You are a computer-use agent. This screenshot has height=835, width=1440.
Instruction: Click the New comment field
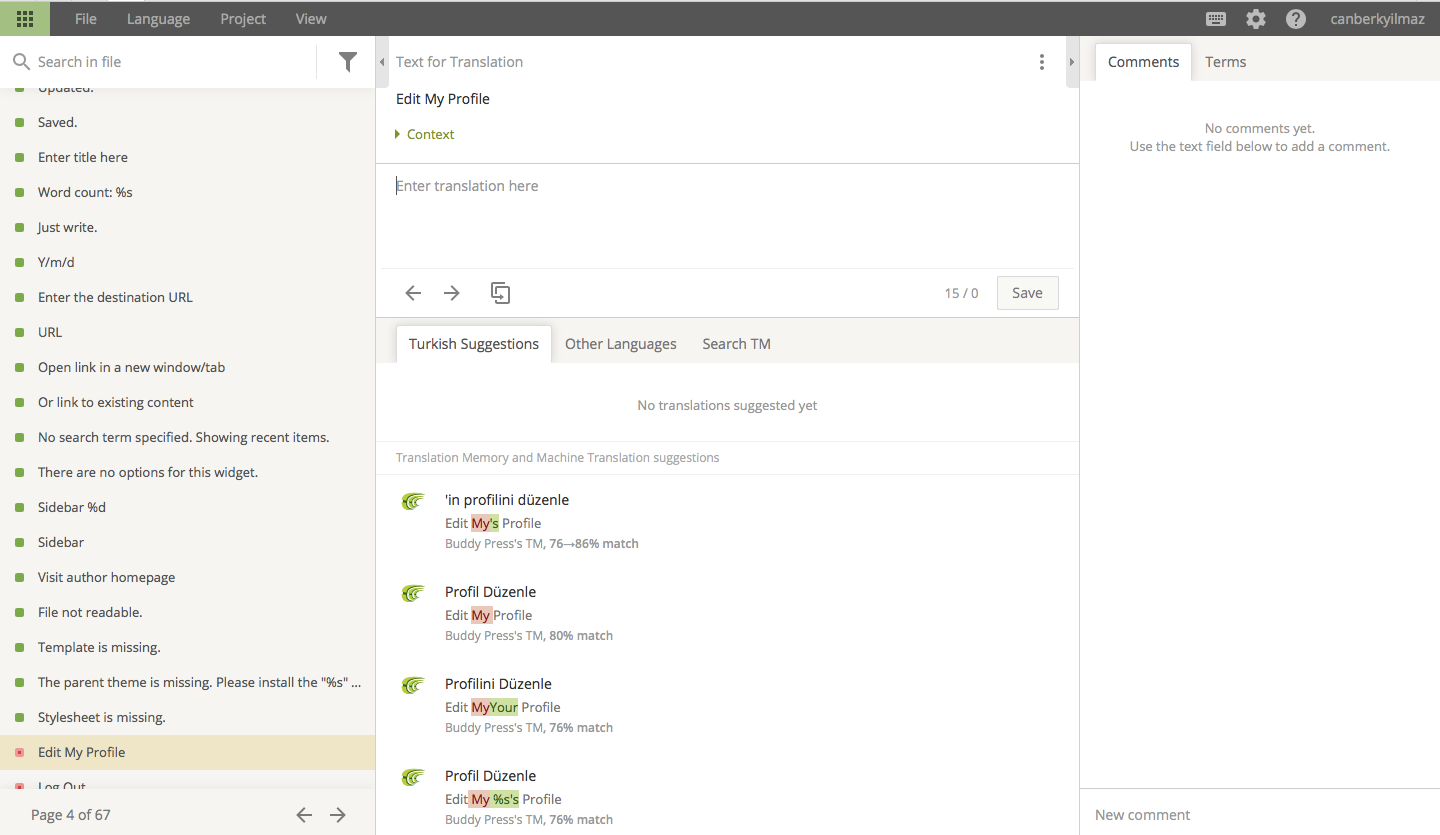click(x=1260, y=815)
